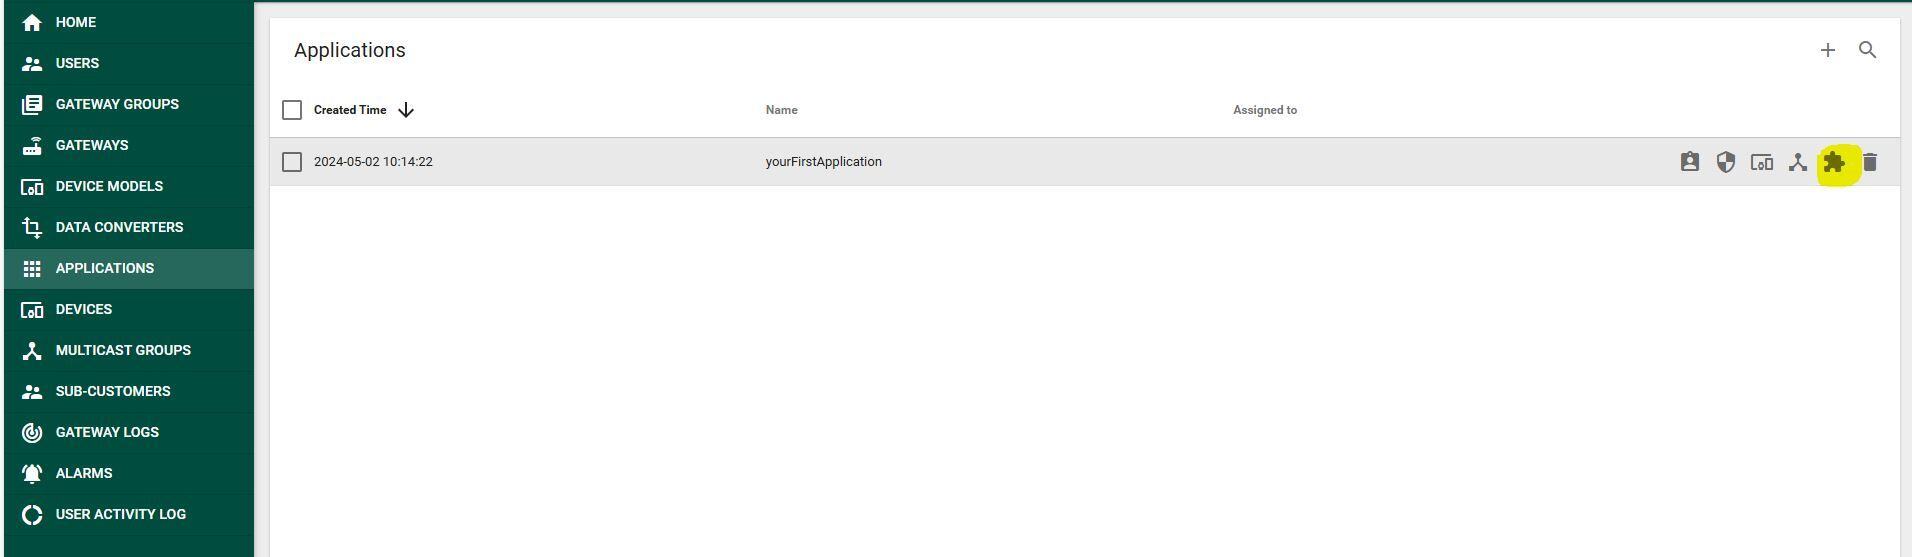
Task: Click the Created Time sort arrow
Action: pos(406,110)
